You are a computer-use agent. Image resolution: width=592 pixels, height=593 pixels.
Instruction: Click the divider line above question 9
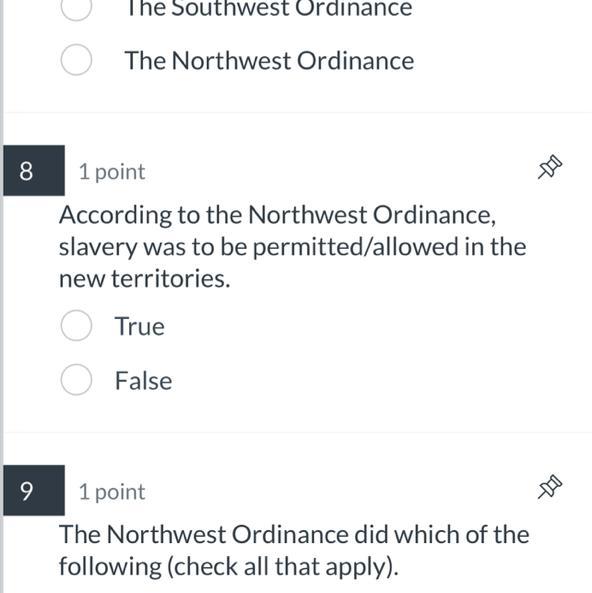pos(298,432)
